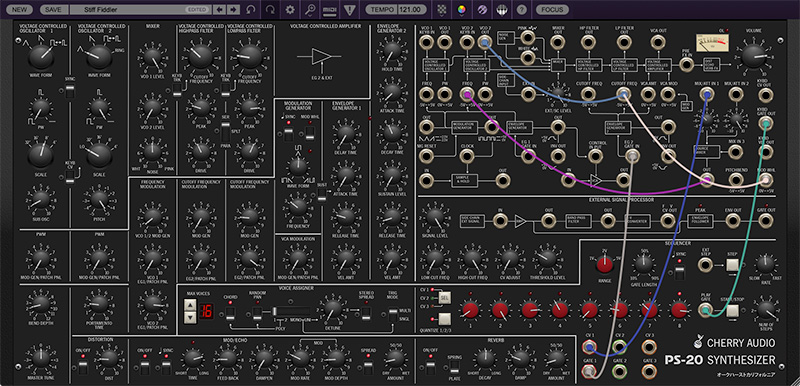Toggle the Distortion ON/OFF switch

83,368
